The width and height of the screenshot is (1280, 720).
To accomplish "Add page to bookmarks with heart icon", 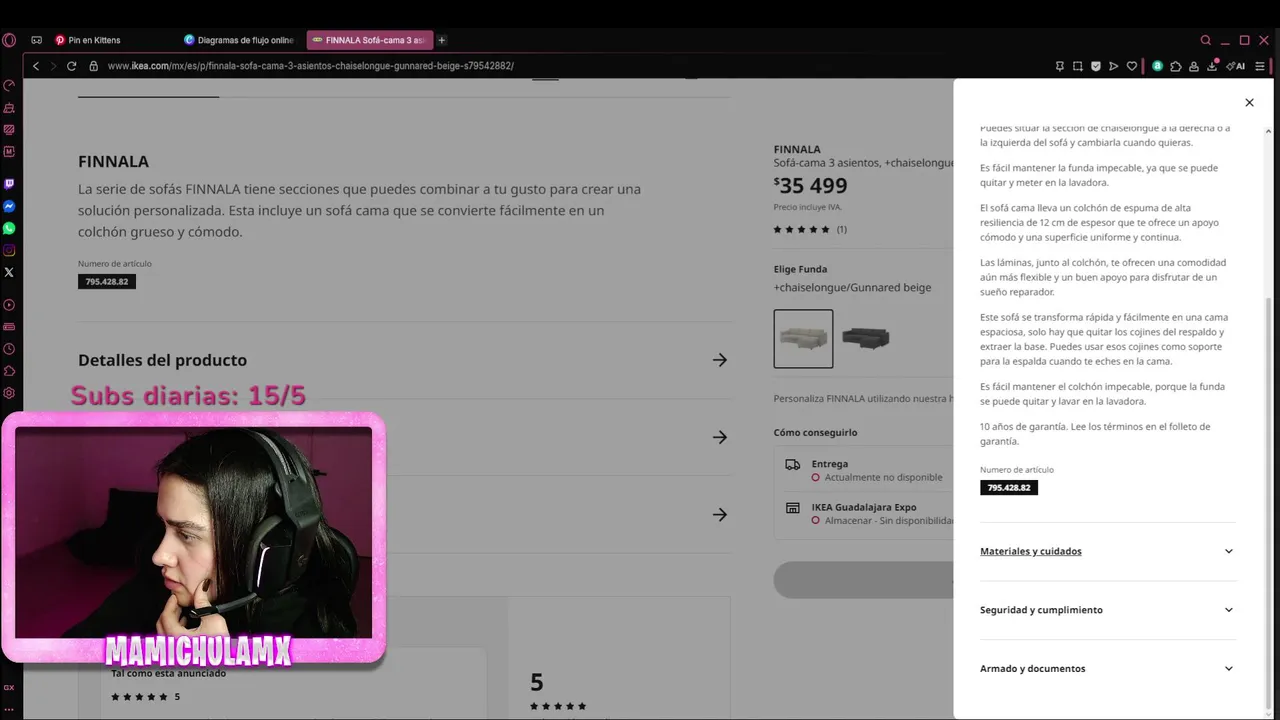I will pyautogui.click(x=1132, y=66).
